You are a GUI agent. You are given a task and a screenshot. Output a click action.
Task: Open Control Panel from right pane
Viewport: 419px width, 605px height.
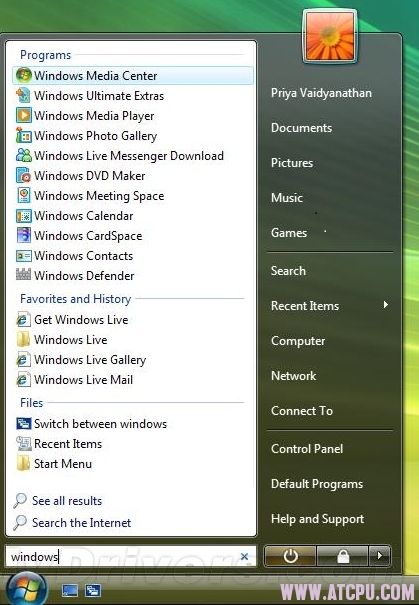tap(307, 448)
